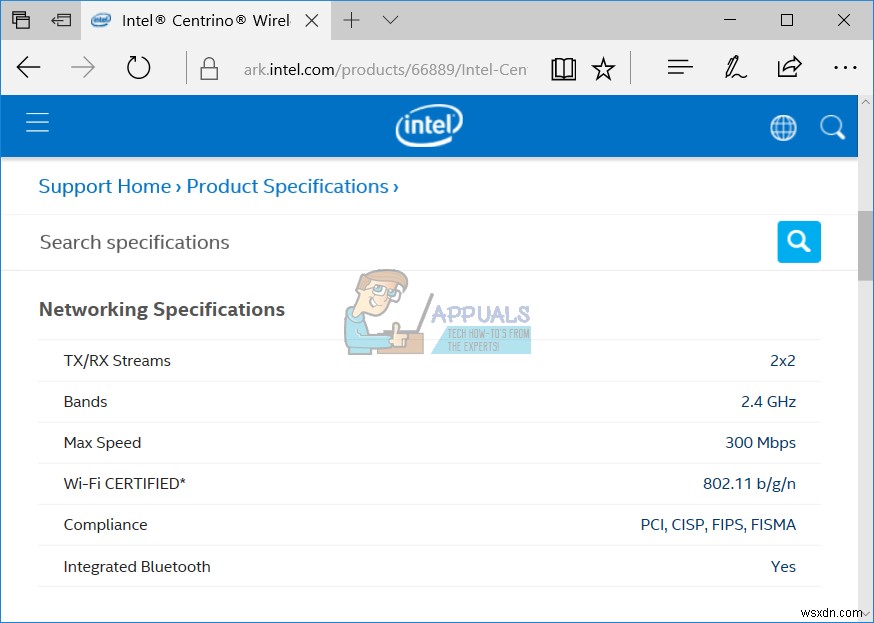Screen dimensions: 874x623
Task: Open the globe region selector on Intel's header
Action: [783, 127]
